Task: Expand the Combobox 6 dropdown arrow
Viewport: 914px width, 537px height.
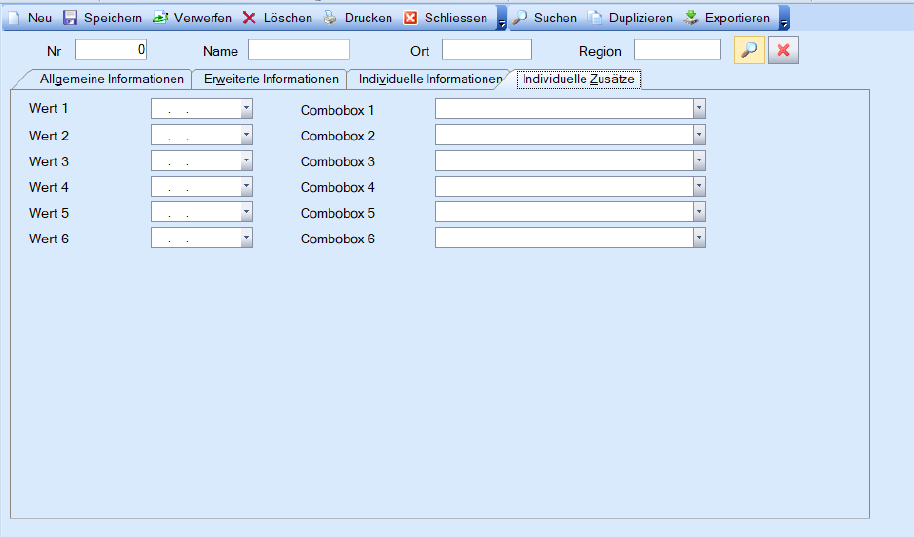Action: pyautogui.click(x=699, y=238)
